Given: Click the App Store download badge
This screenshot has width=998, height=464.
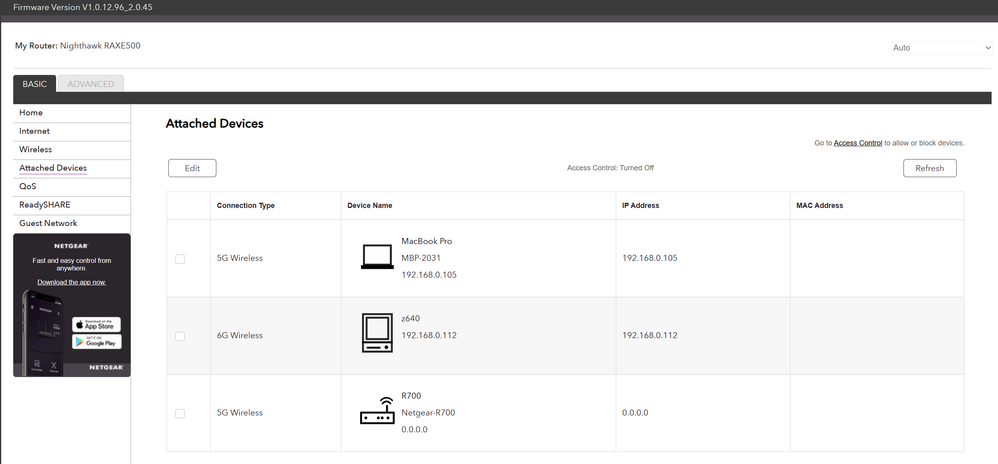Looking at the screenshot, I should click(96, 324).
